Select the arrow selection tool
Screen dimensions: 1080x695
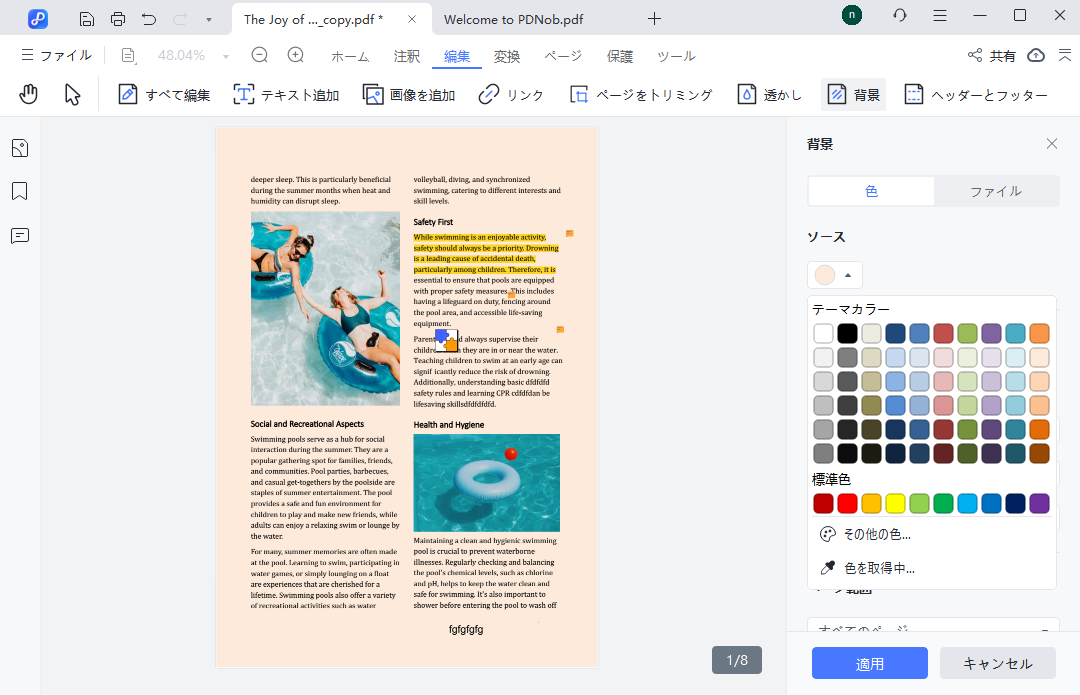tap(72, 95)
